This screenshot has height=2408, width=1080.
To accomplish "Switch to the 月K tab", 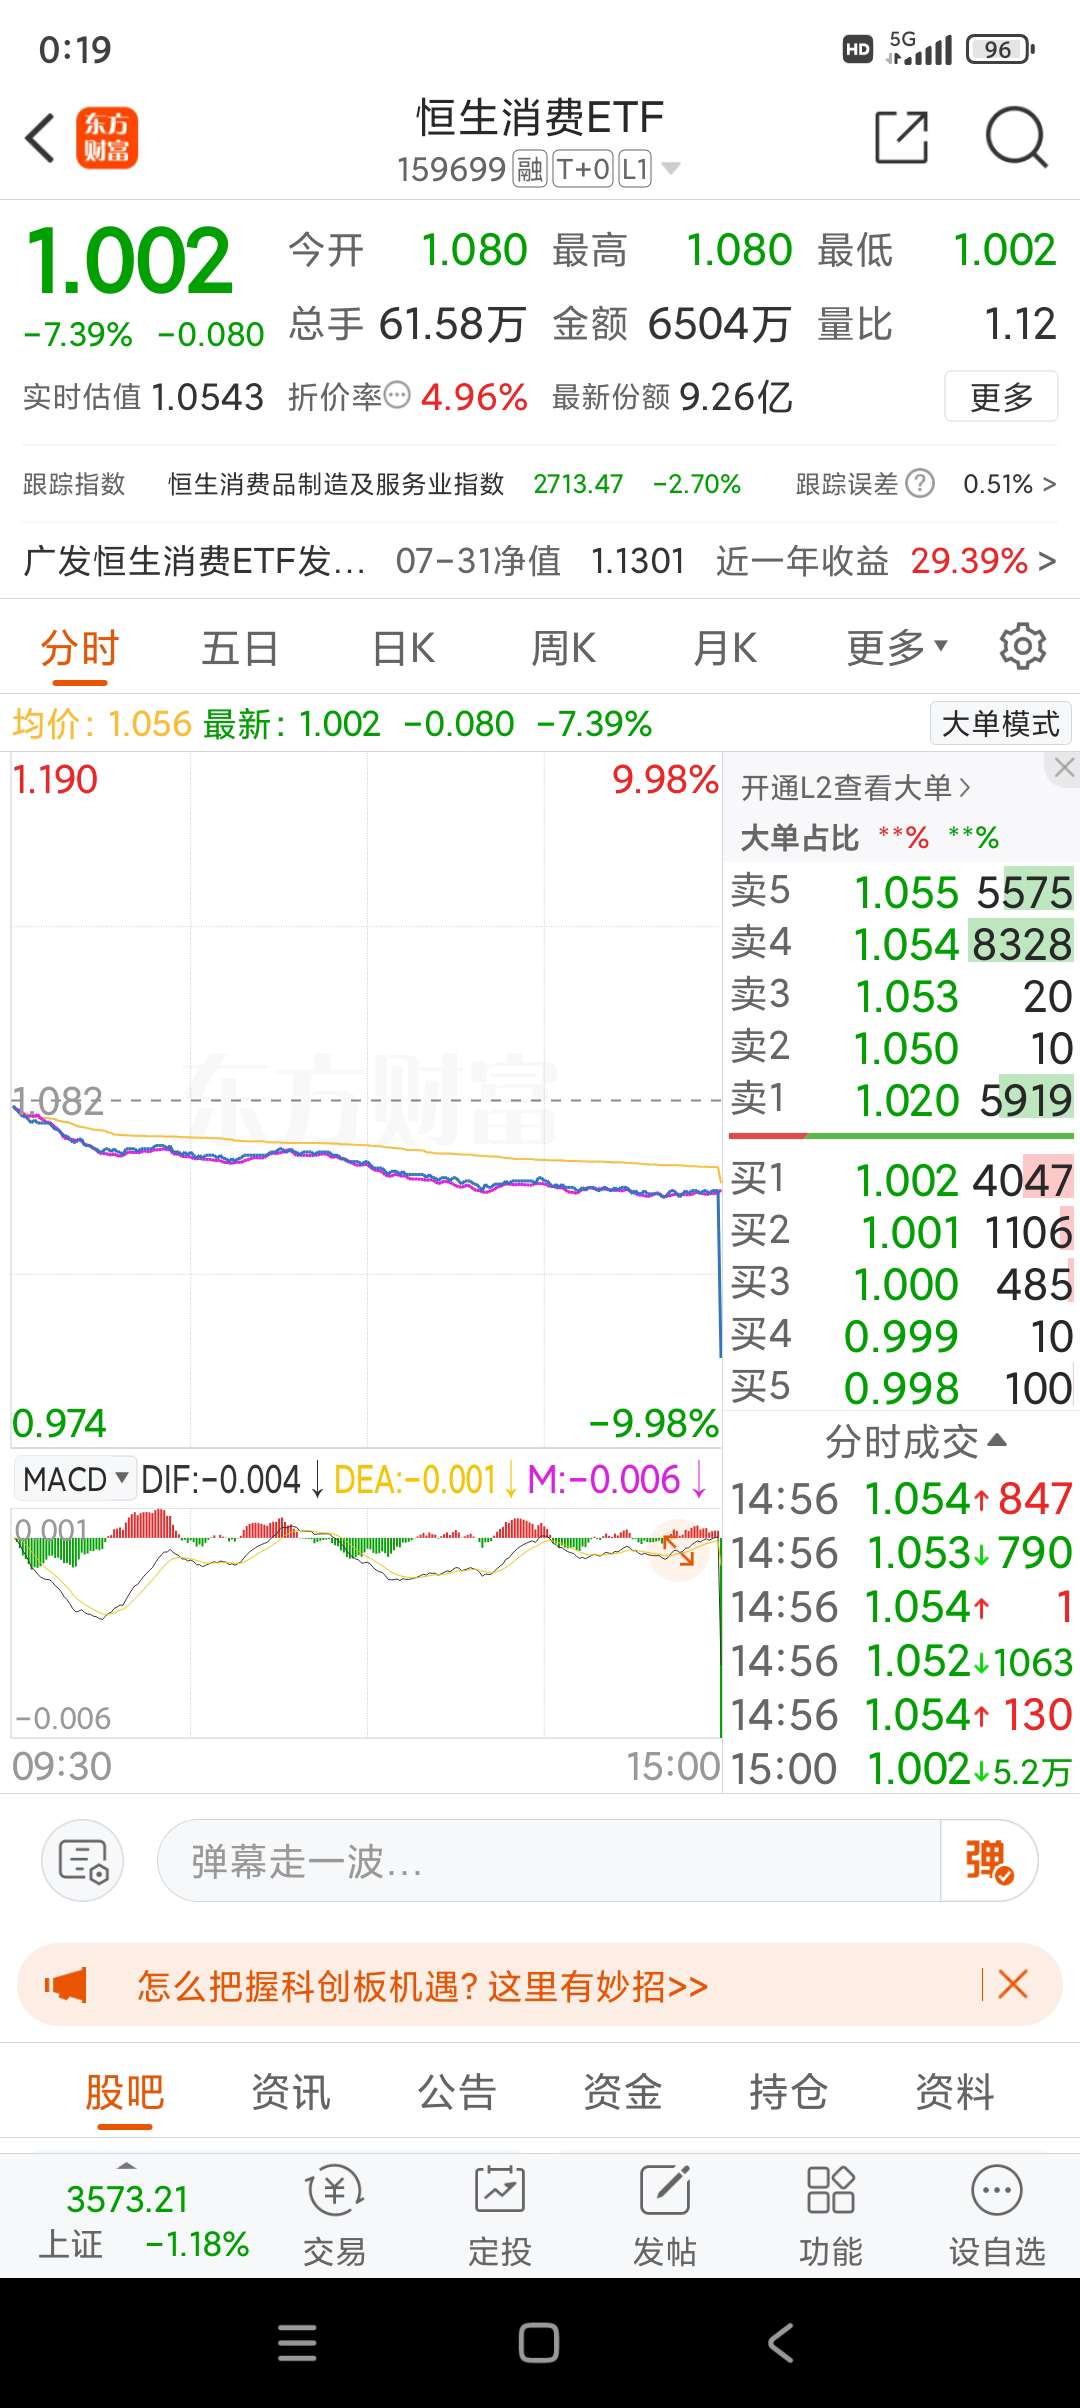I will click(x=725, y=648).
